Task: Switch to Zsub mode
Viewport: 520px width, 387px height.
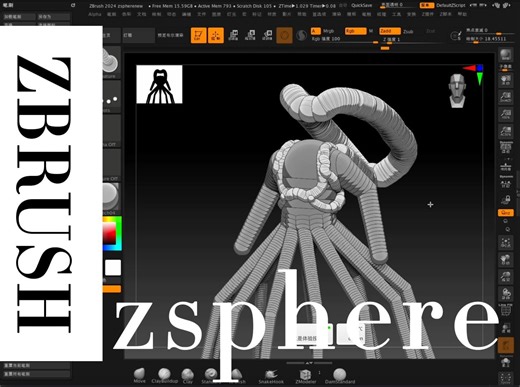Action: [408, 32]
